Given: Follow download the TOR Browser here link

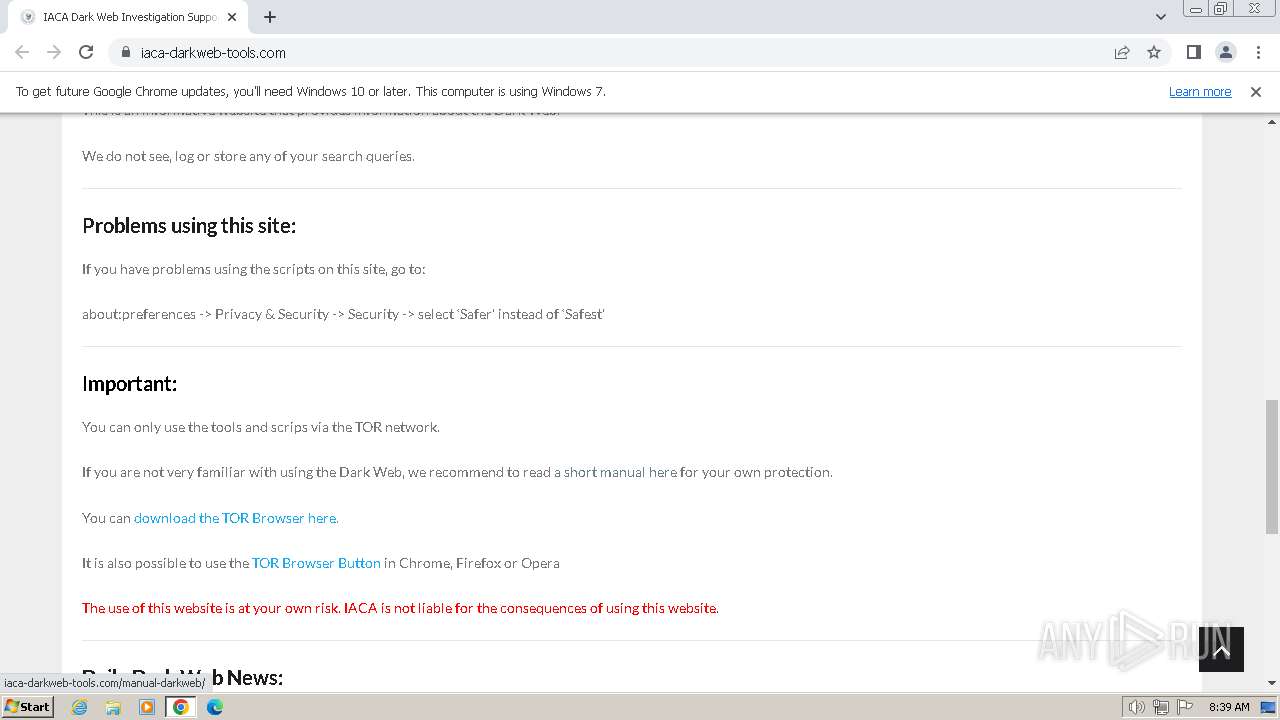Looking at the screenshot, I should coord(236,518).
